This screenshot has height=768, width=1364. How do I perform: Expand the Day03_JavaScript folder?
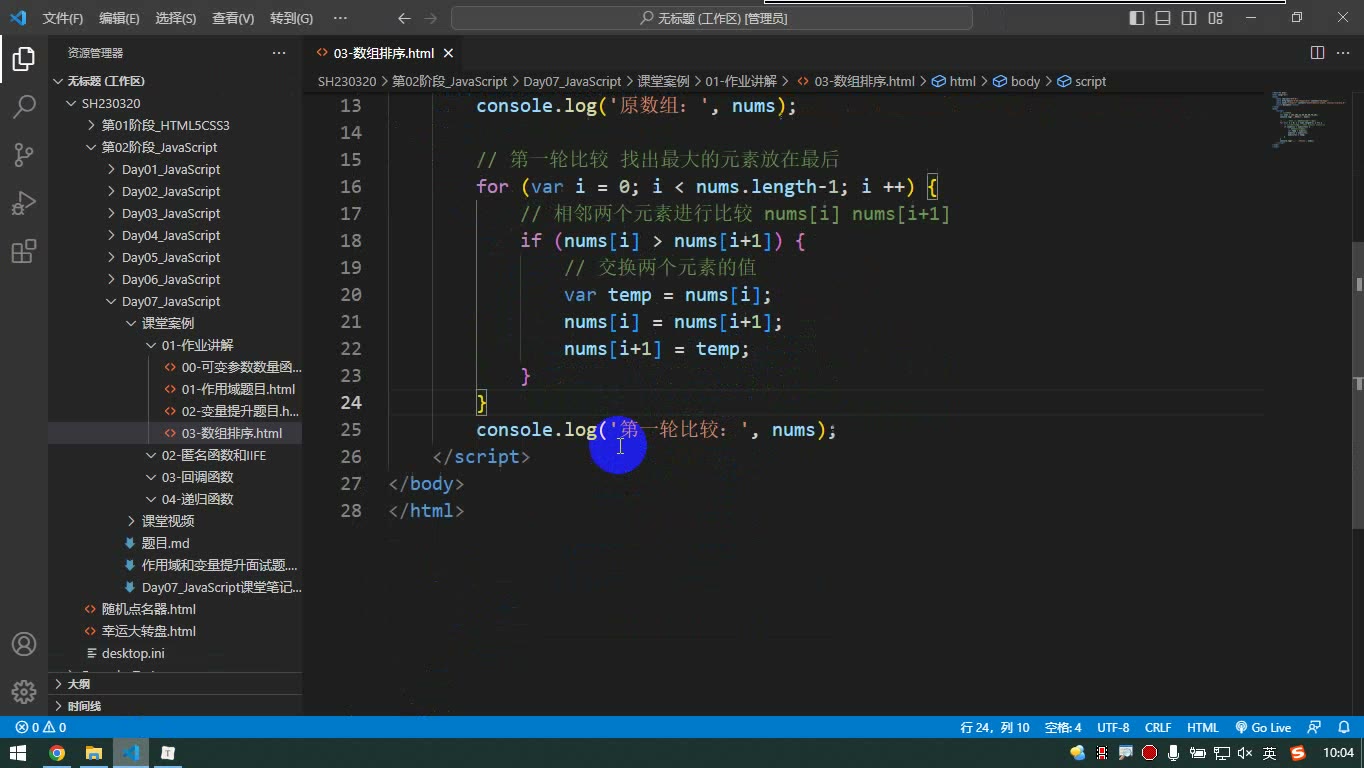coord(171,213)
